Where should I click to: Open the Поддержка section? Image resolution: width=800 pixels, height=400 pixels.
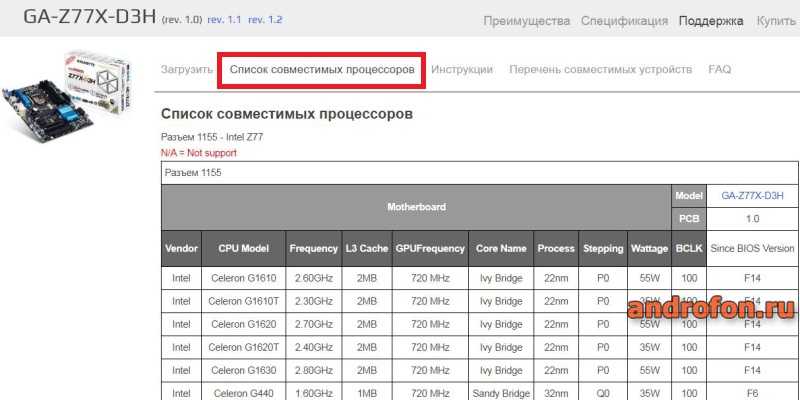click(711, 21)
